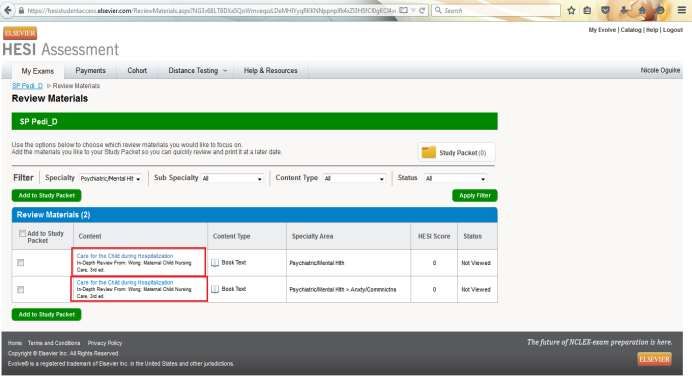
Task: Click the URL address bar text
Action: (x=211, y=10)
